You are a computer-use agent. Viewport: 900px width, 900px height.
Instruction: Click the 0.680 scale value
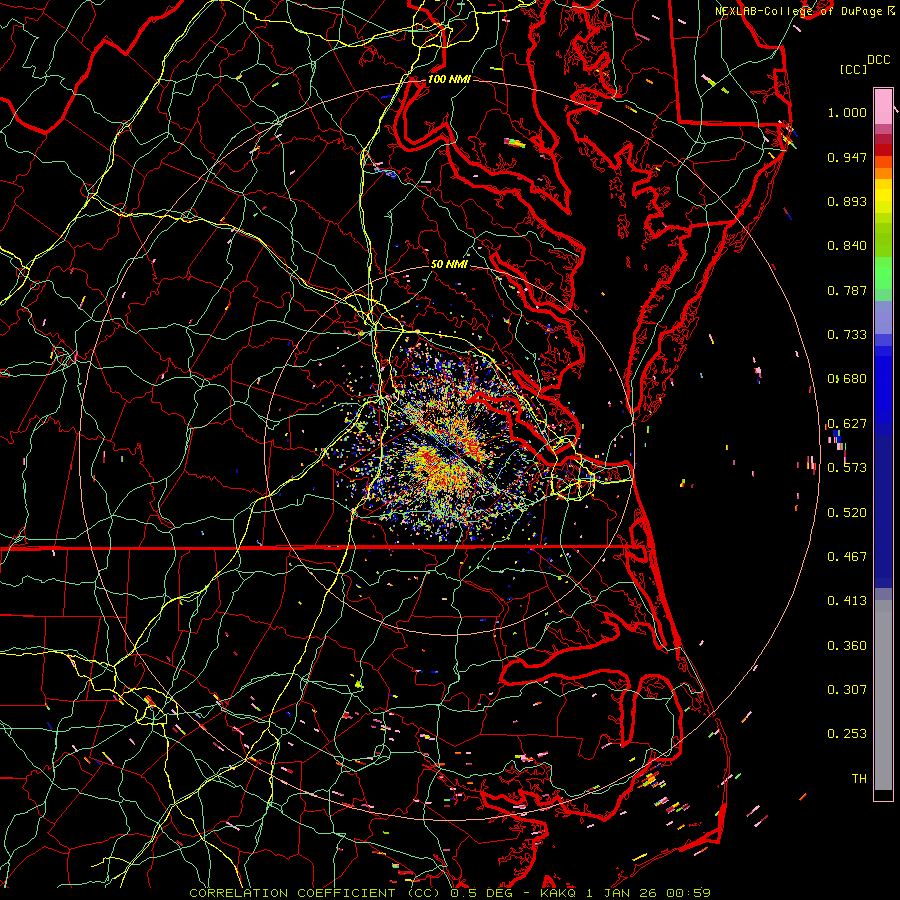847,379
